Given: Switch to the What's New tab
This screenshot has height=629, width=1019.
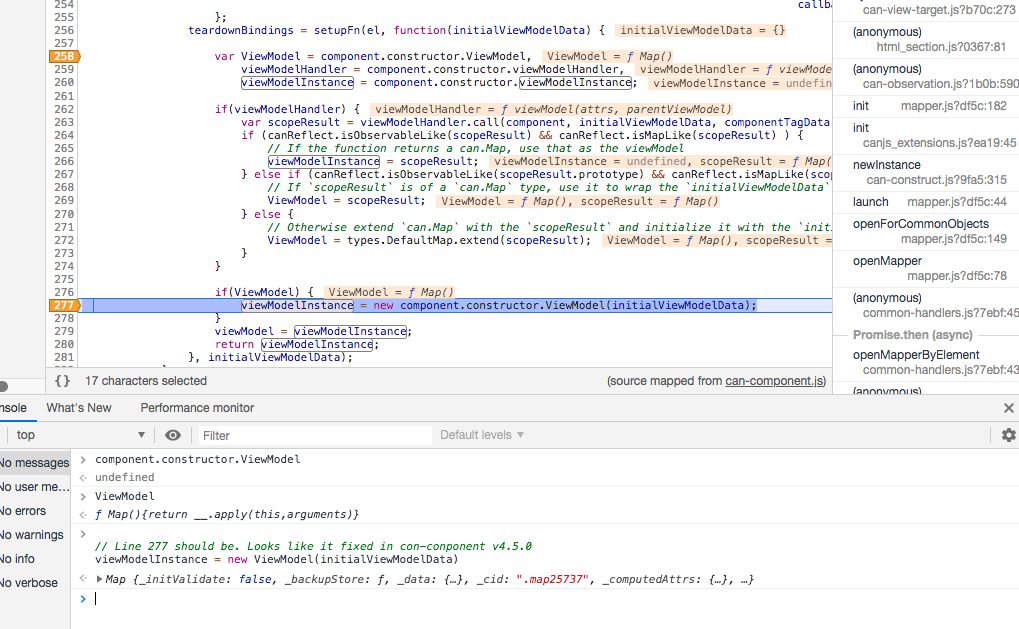Looking at the screenshot, I should [79, 408].
